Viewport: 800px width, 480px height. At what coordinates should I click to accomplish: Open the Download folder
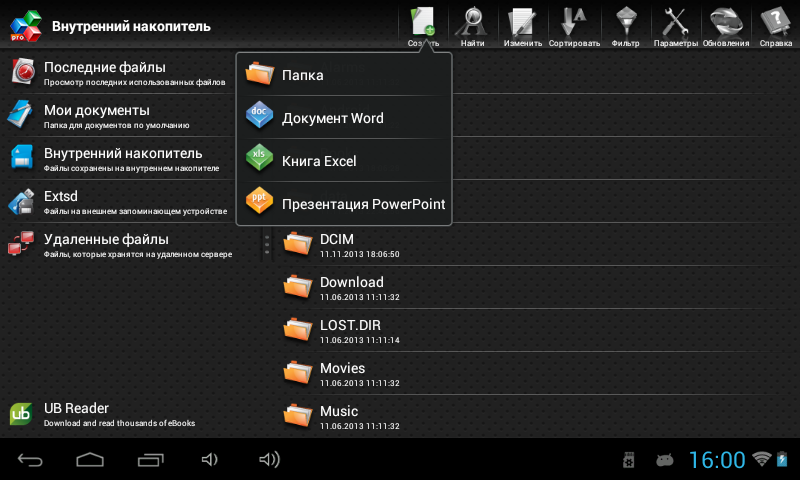click(350, 288)
